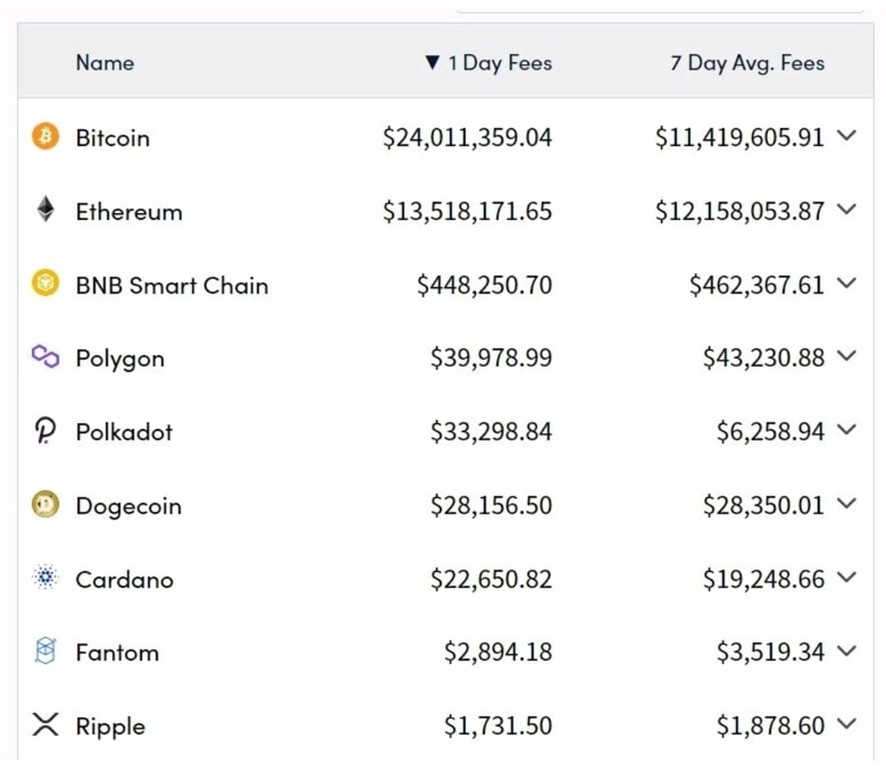886x777 pixels.
Task: Click the BNB Smart Chain icon
Action: point(45,284)
